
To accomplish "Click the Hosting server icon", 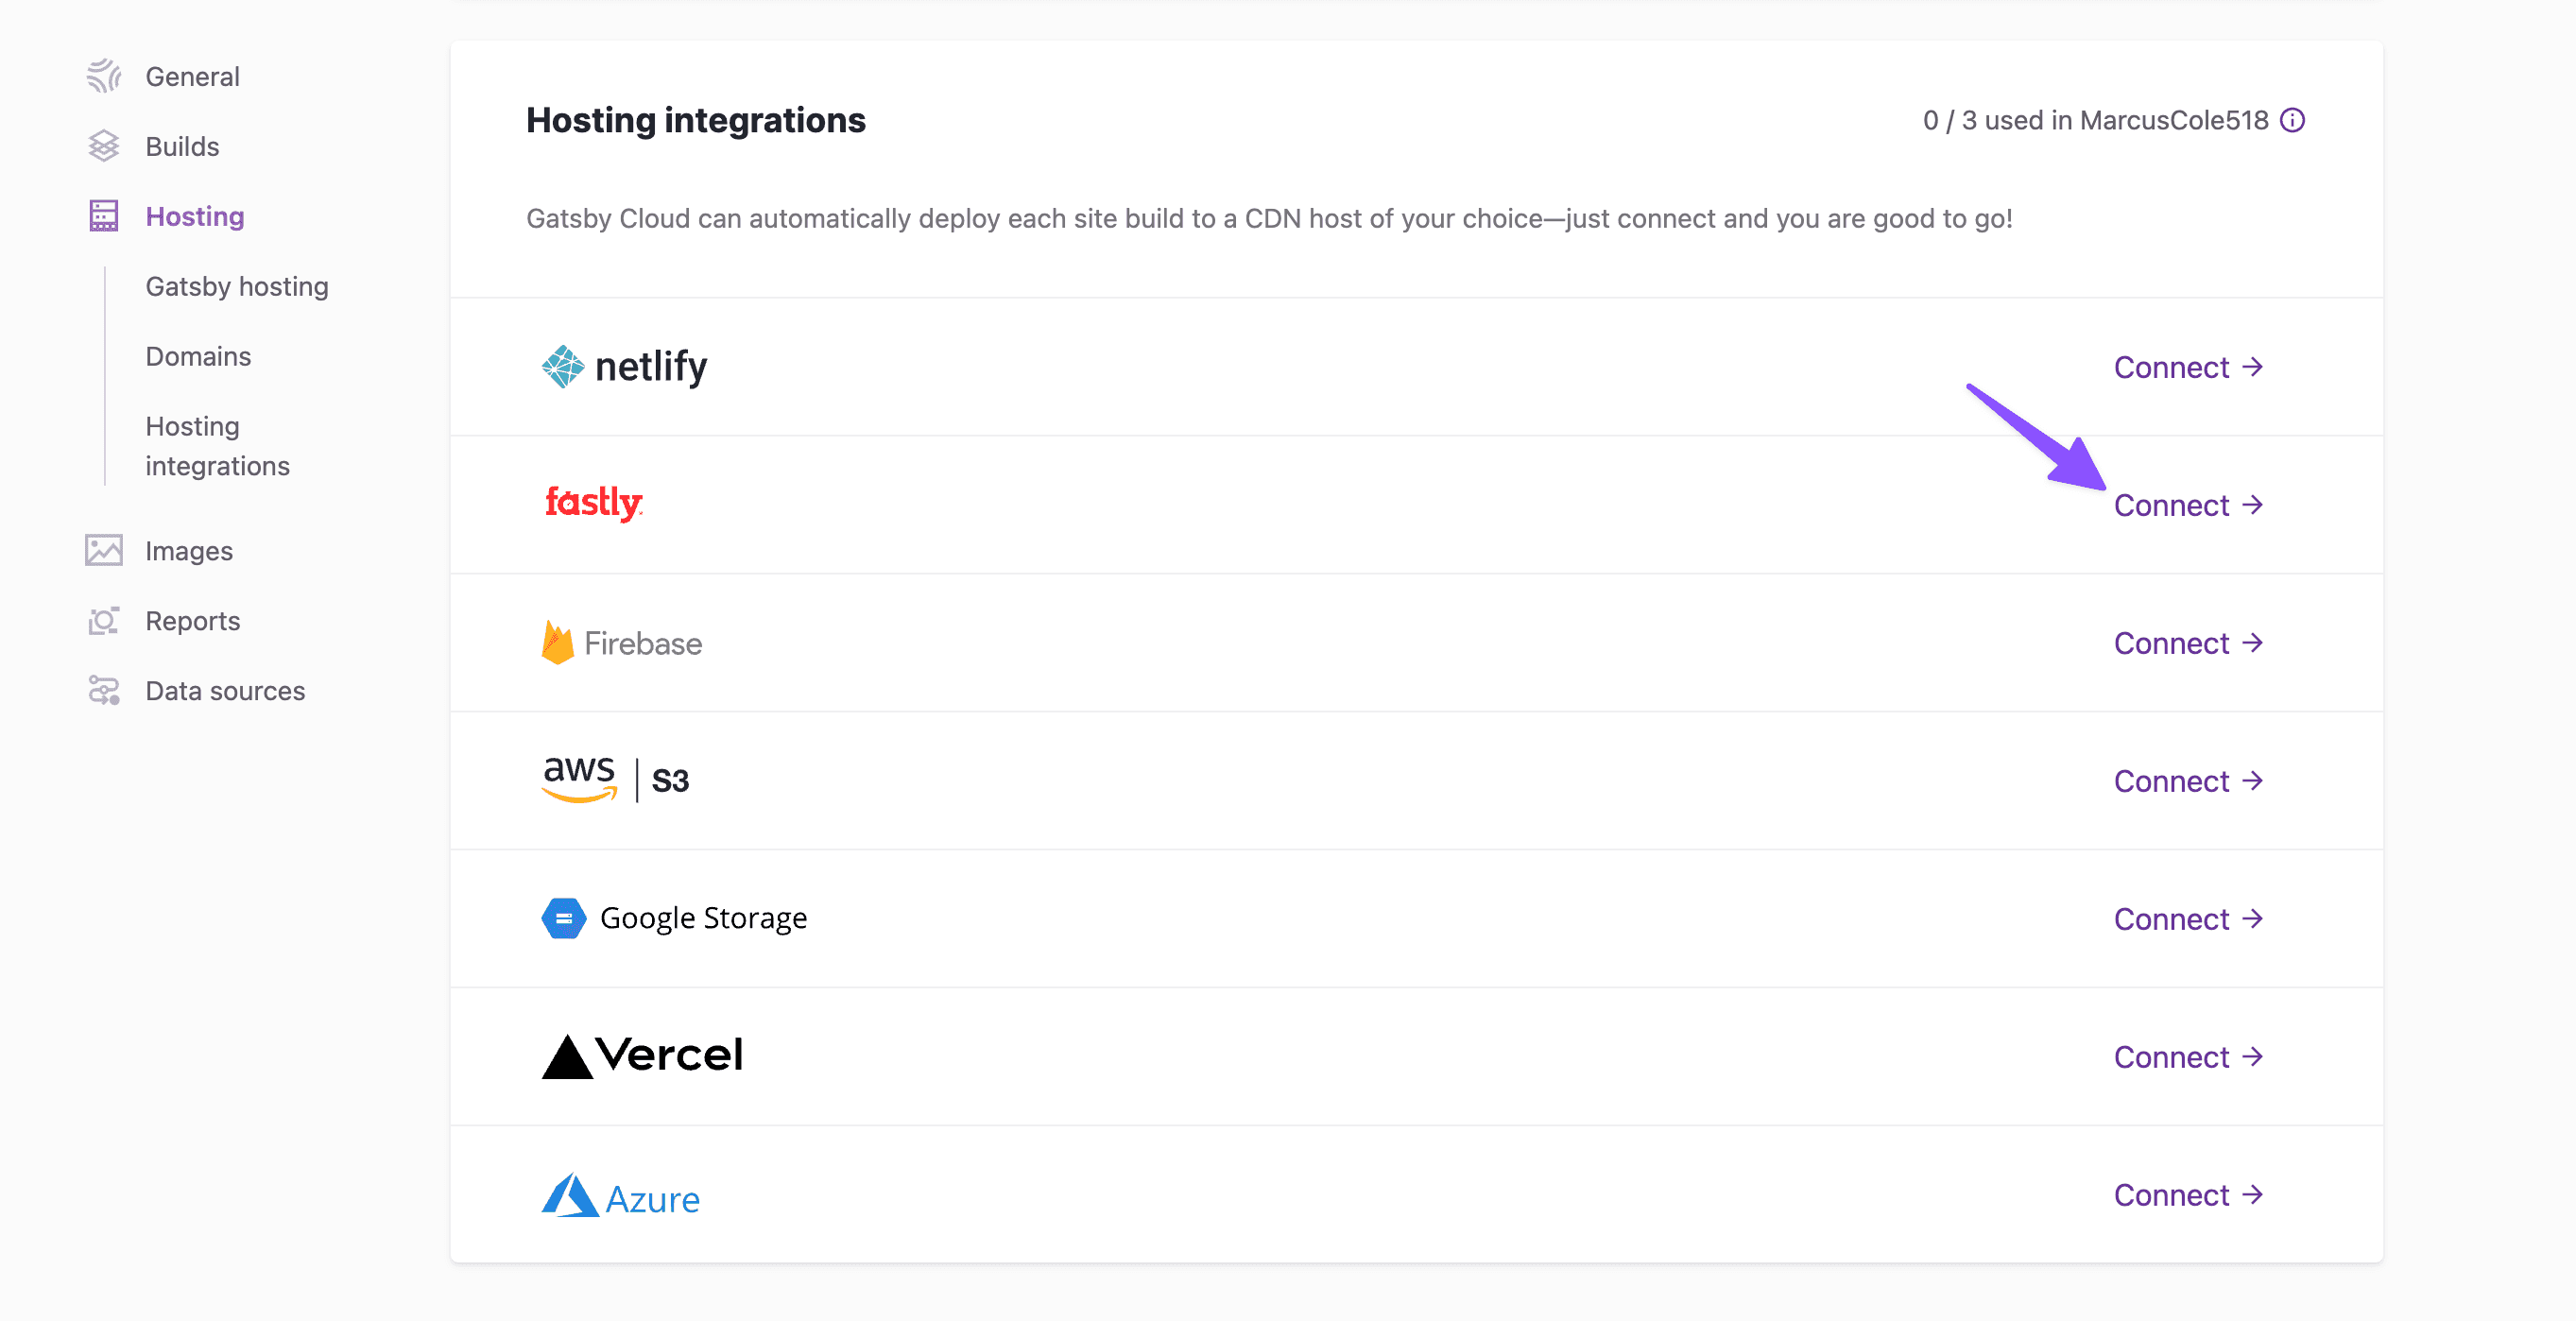I will pos(103,216).
